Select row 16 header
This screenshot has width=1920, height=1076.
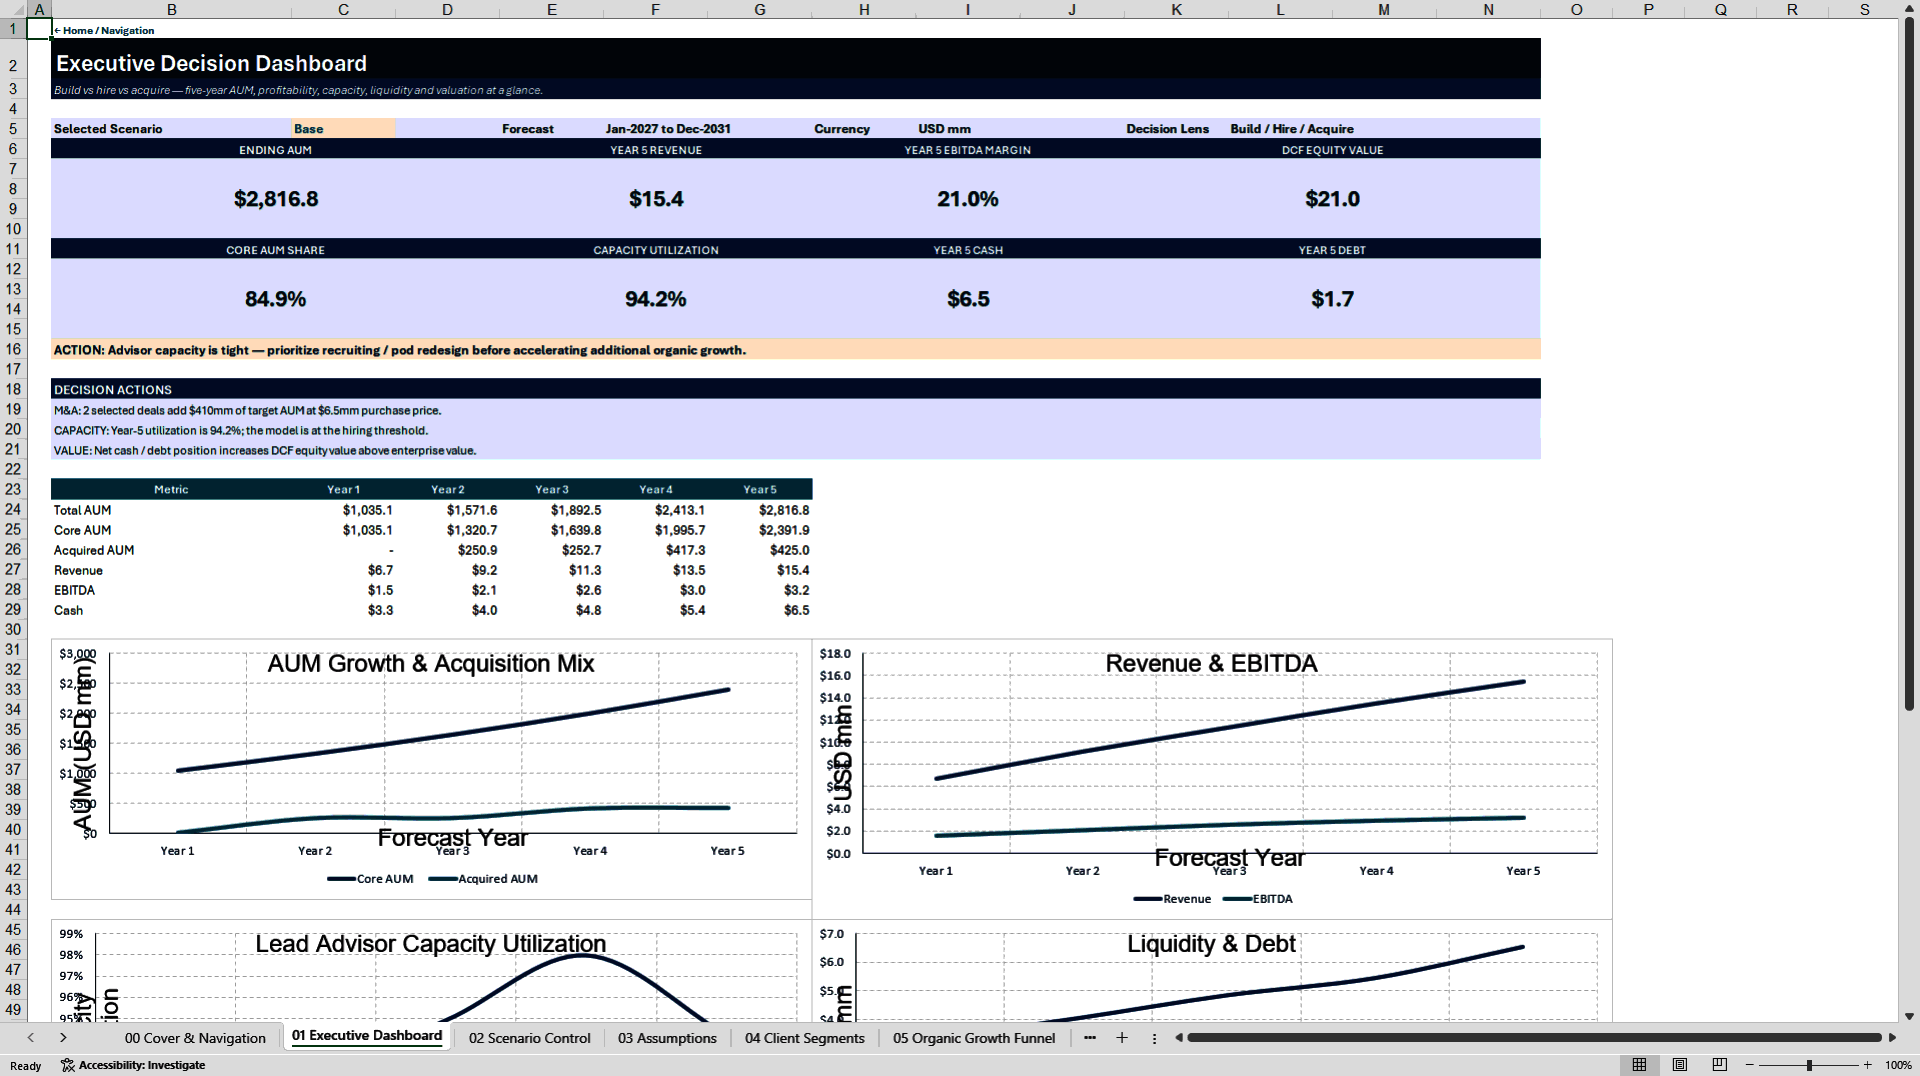coord(13,349)
